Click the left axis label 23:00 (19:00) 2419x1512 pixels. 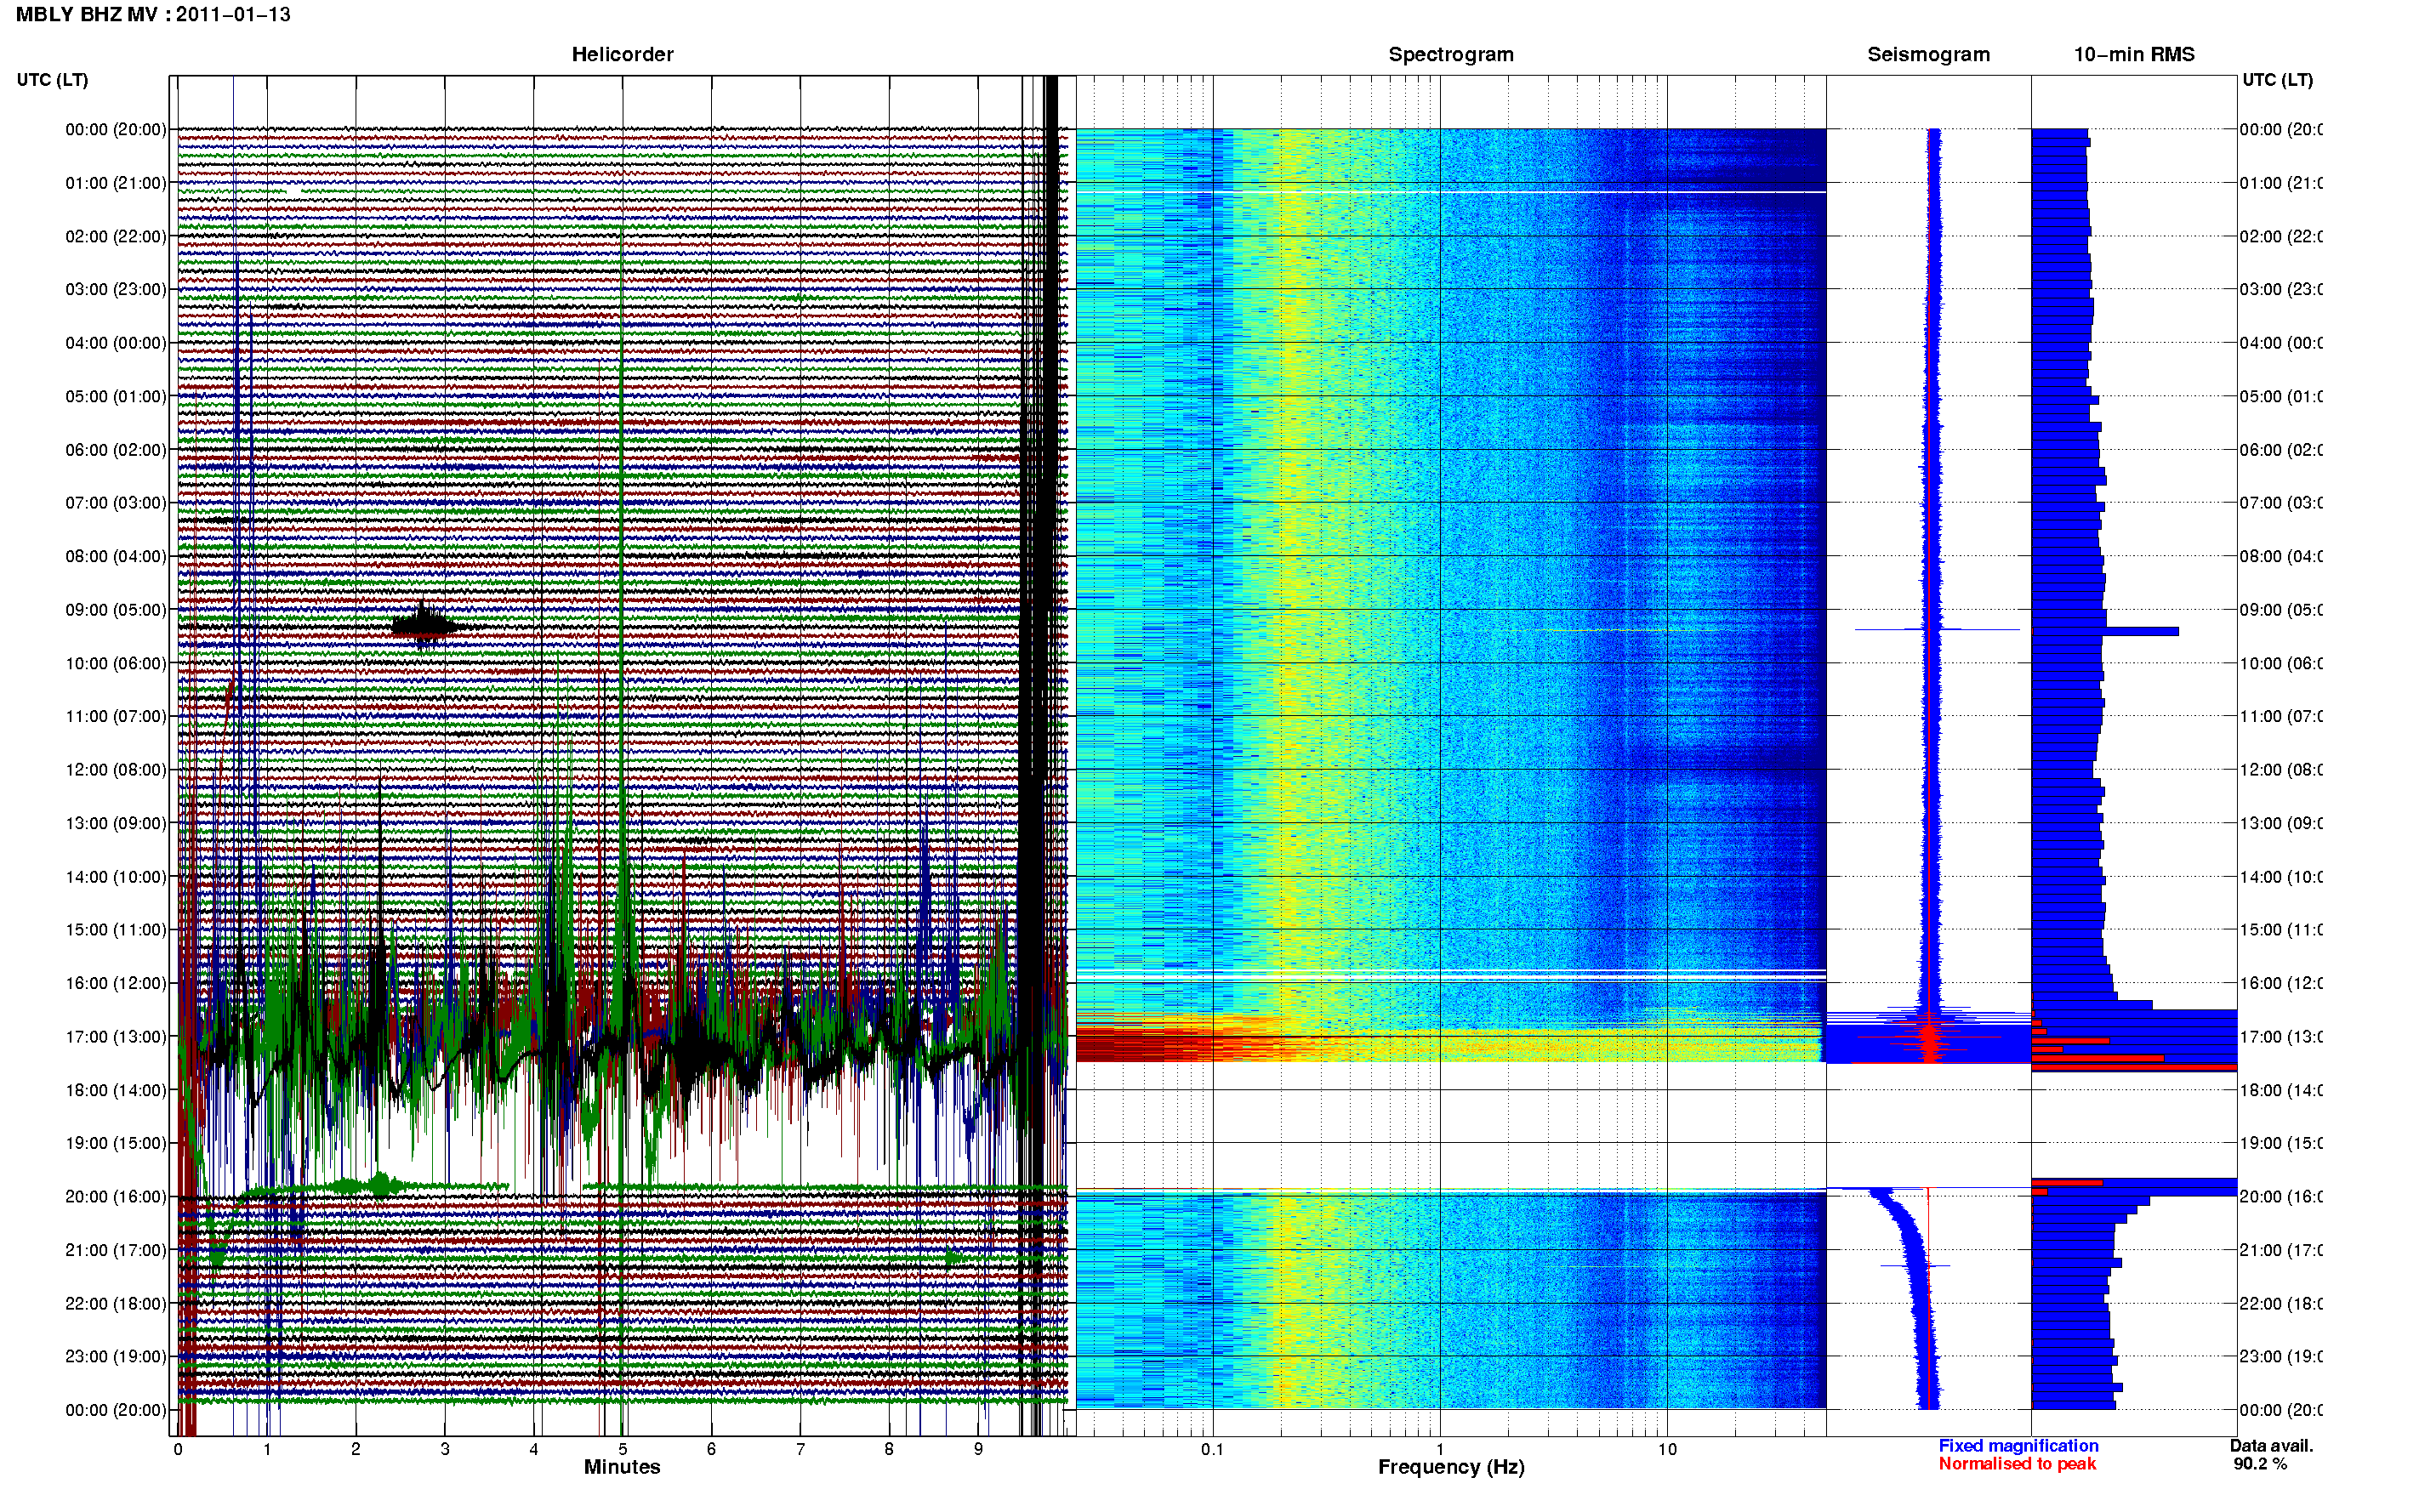coord(116,1357)
